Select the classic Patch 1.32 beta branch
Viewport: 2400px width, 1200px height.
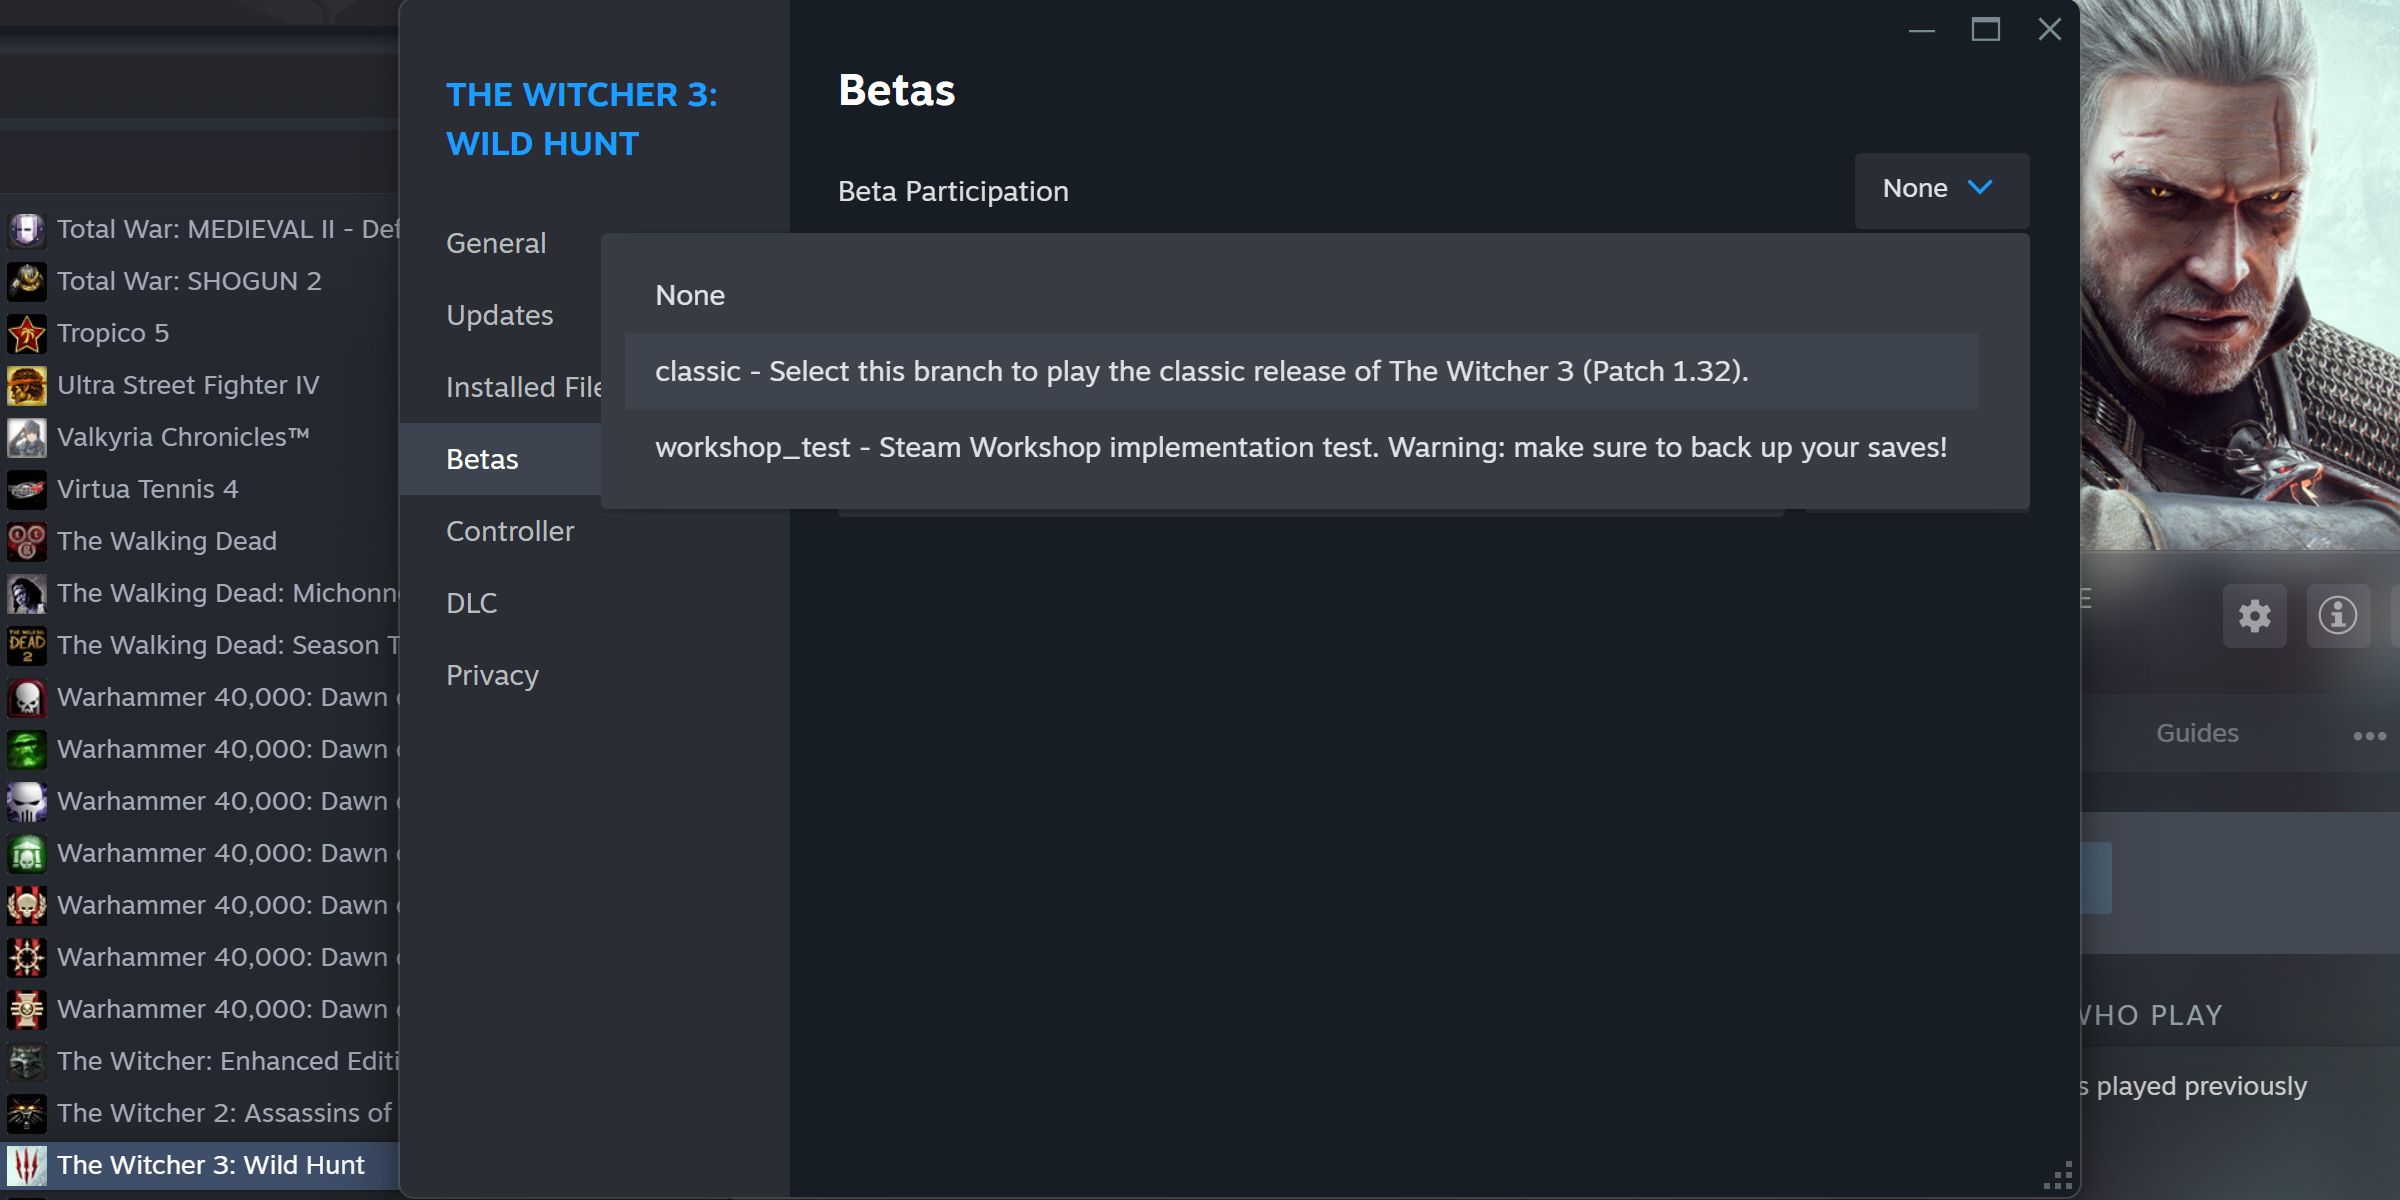pos(1200,369)
